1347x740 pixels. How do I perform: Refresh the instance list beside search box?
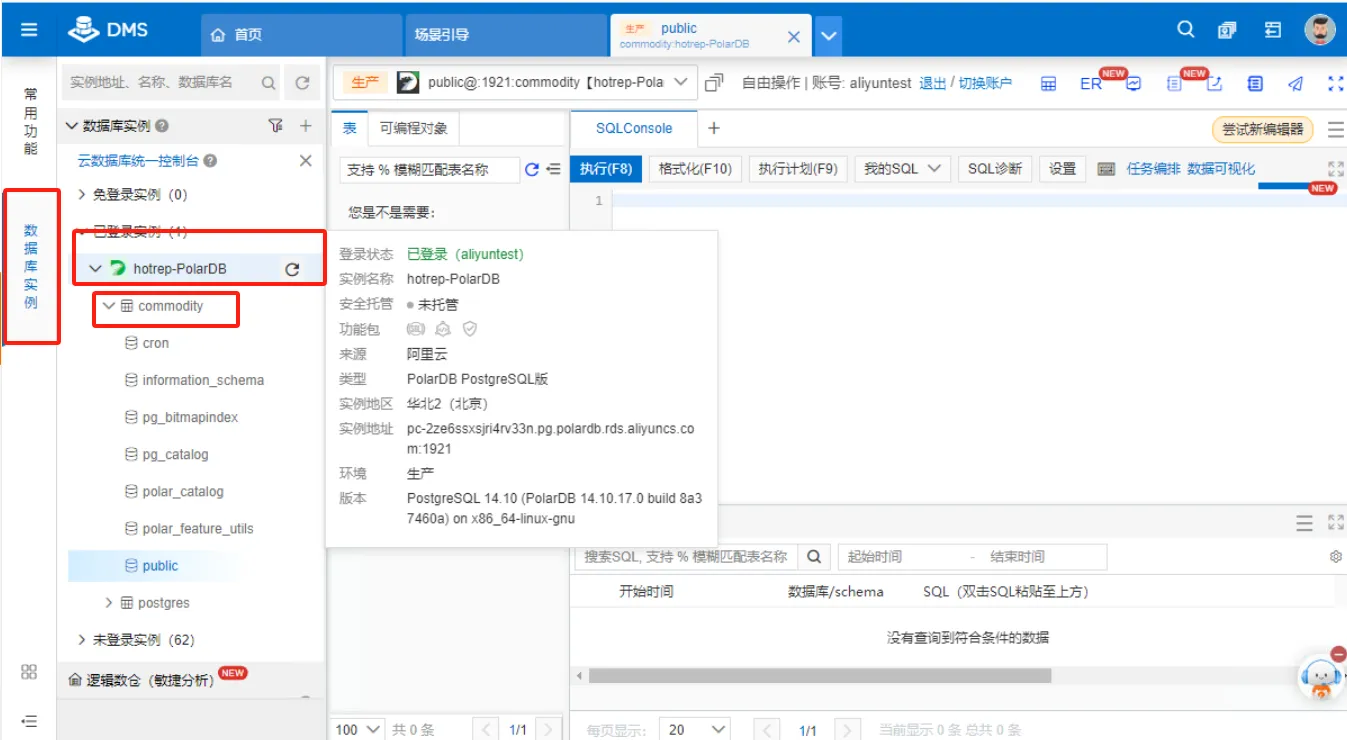302,84
